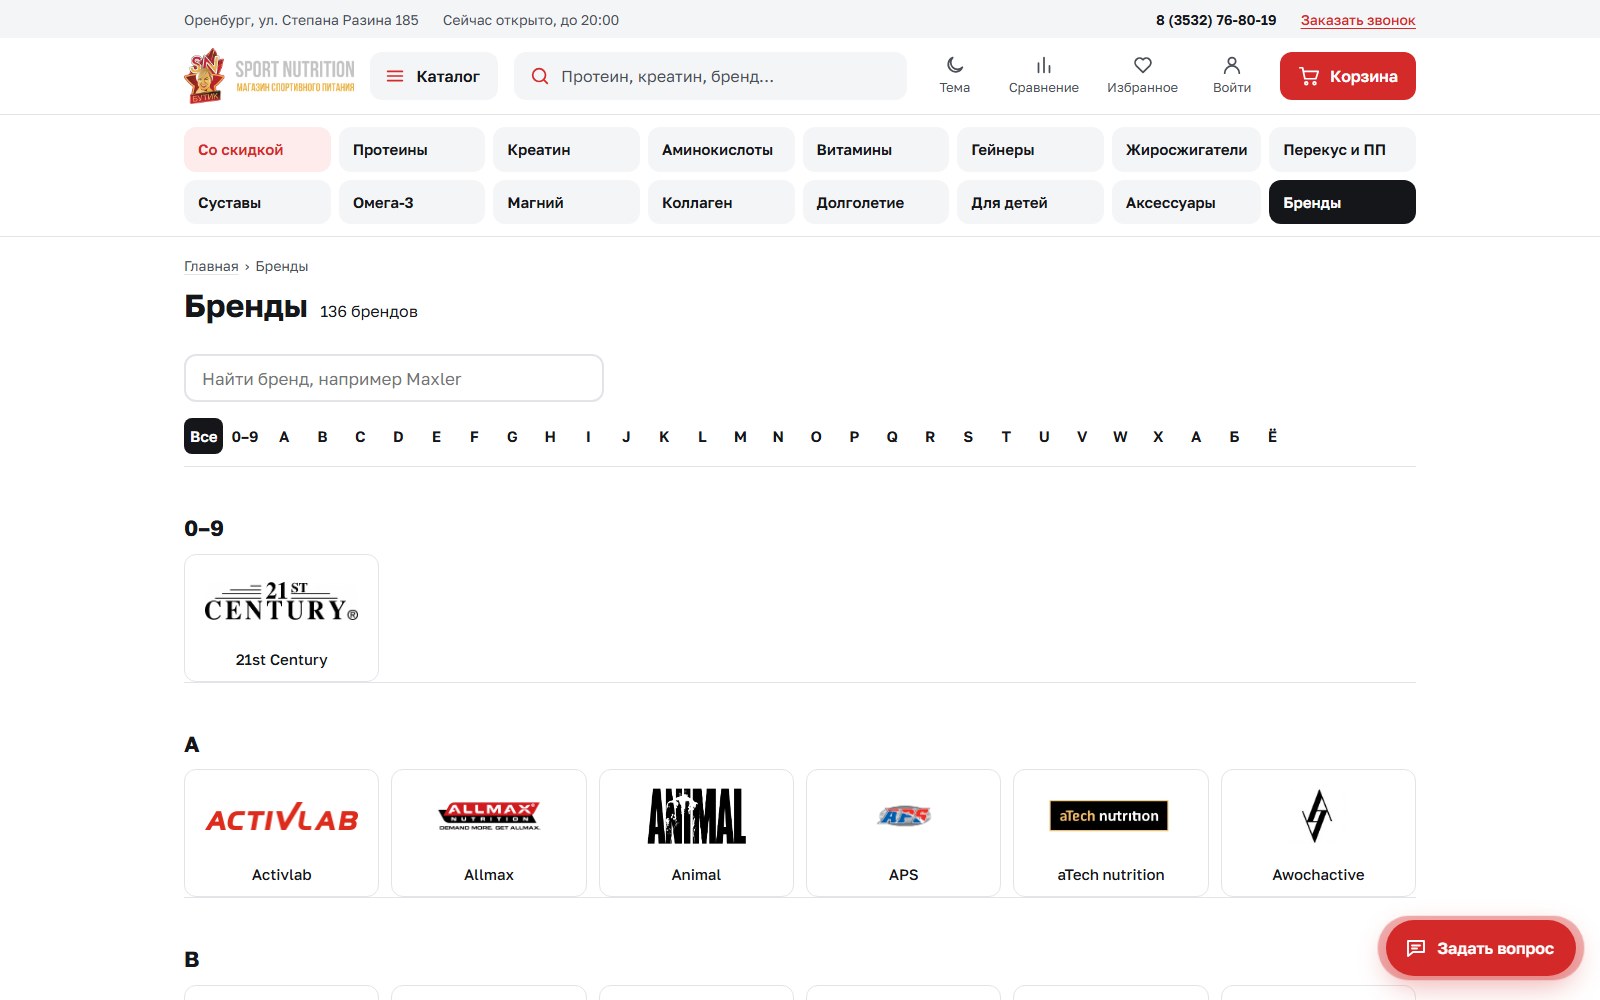Select the Аксессуары category

(x=1186, y=202)
